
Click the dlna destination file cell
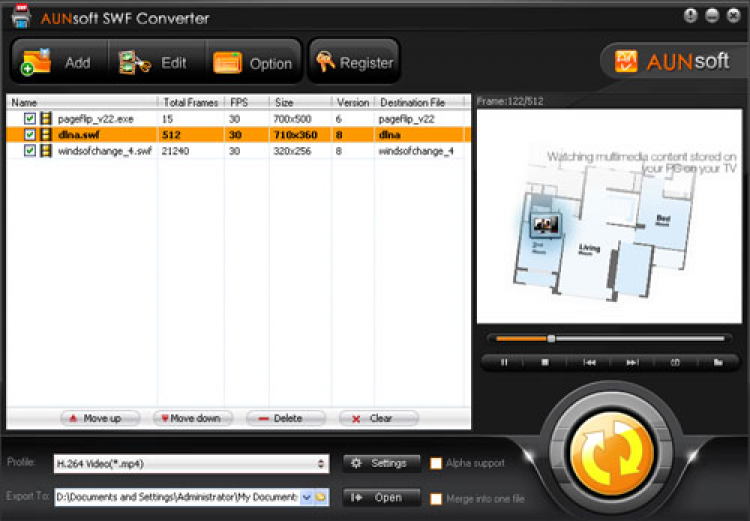point(389,135)
